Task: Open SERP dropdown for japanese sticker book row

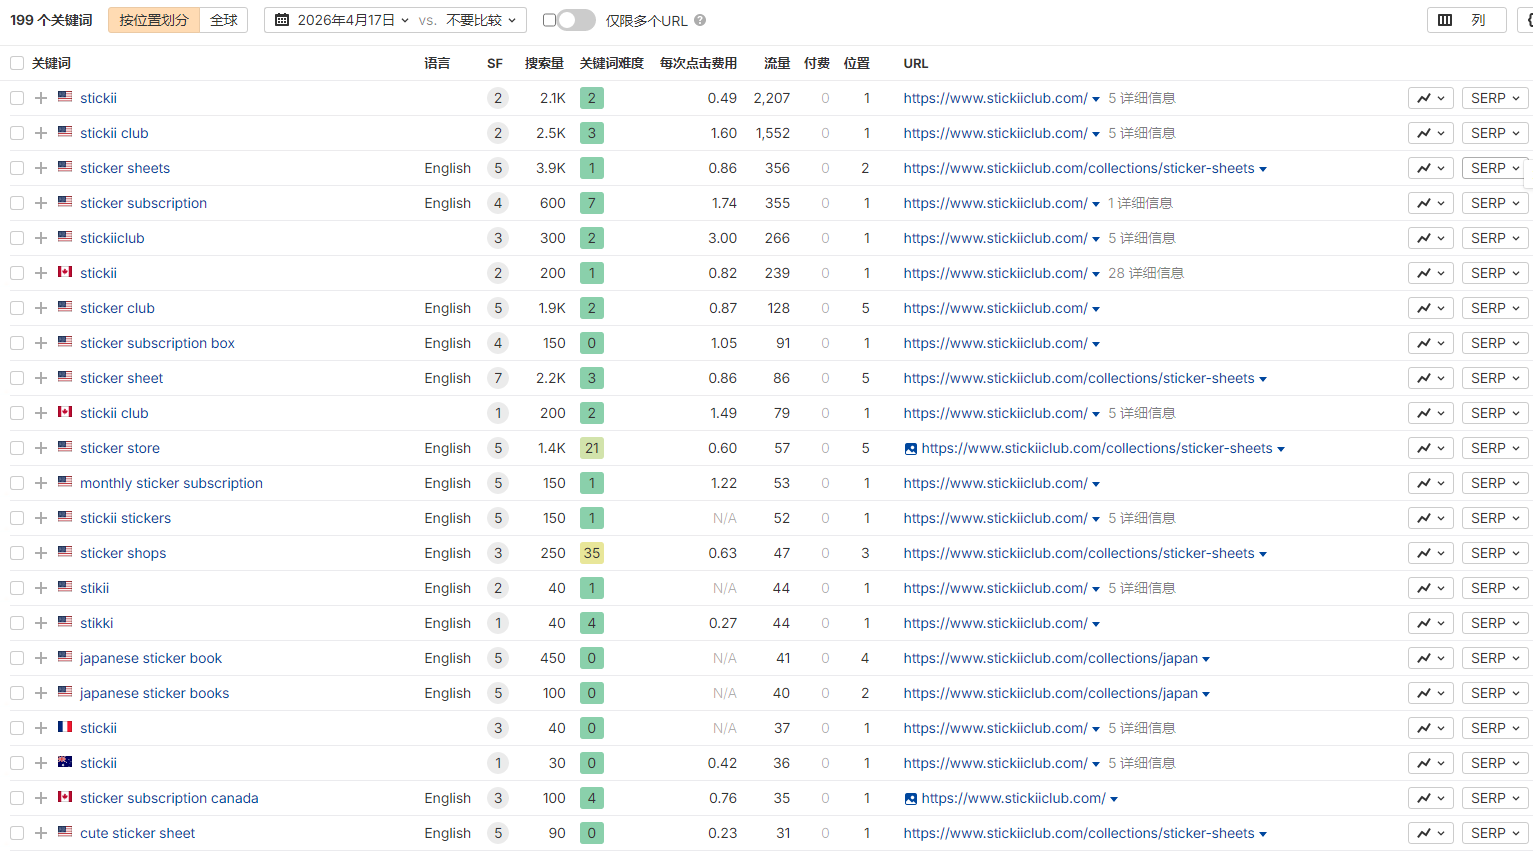Action: (x=1495, y=658)
